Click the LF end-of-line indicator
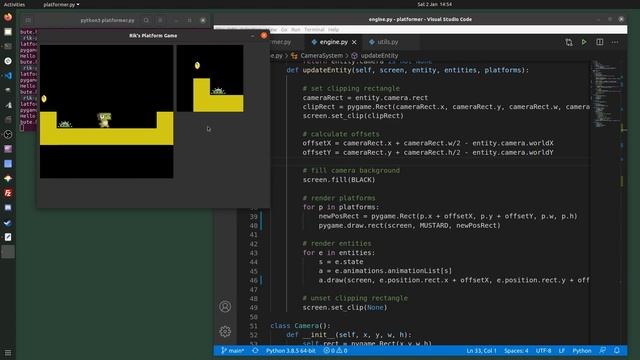 562,351
